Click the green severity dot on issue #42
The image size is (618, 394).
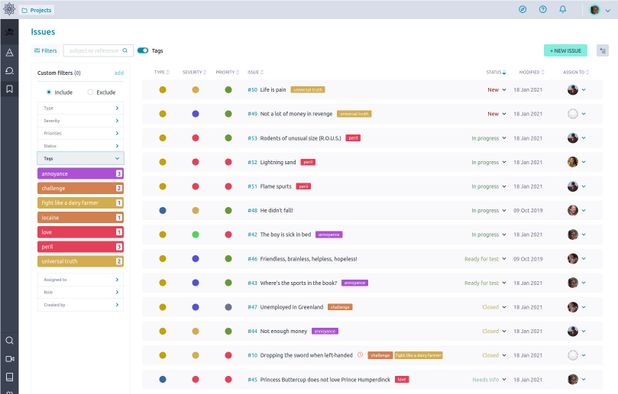pyautogui.click(x=195, y=234)
